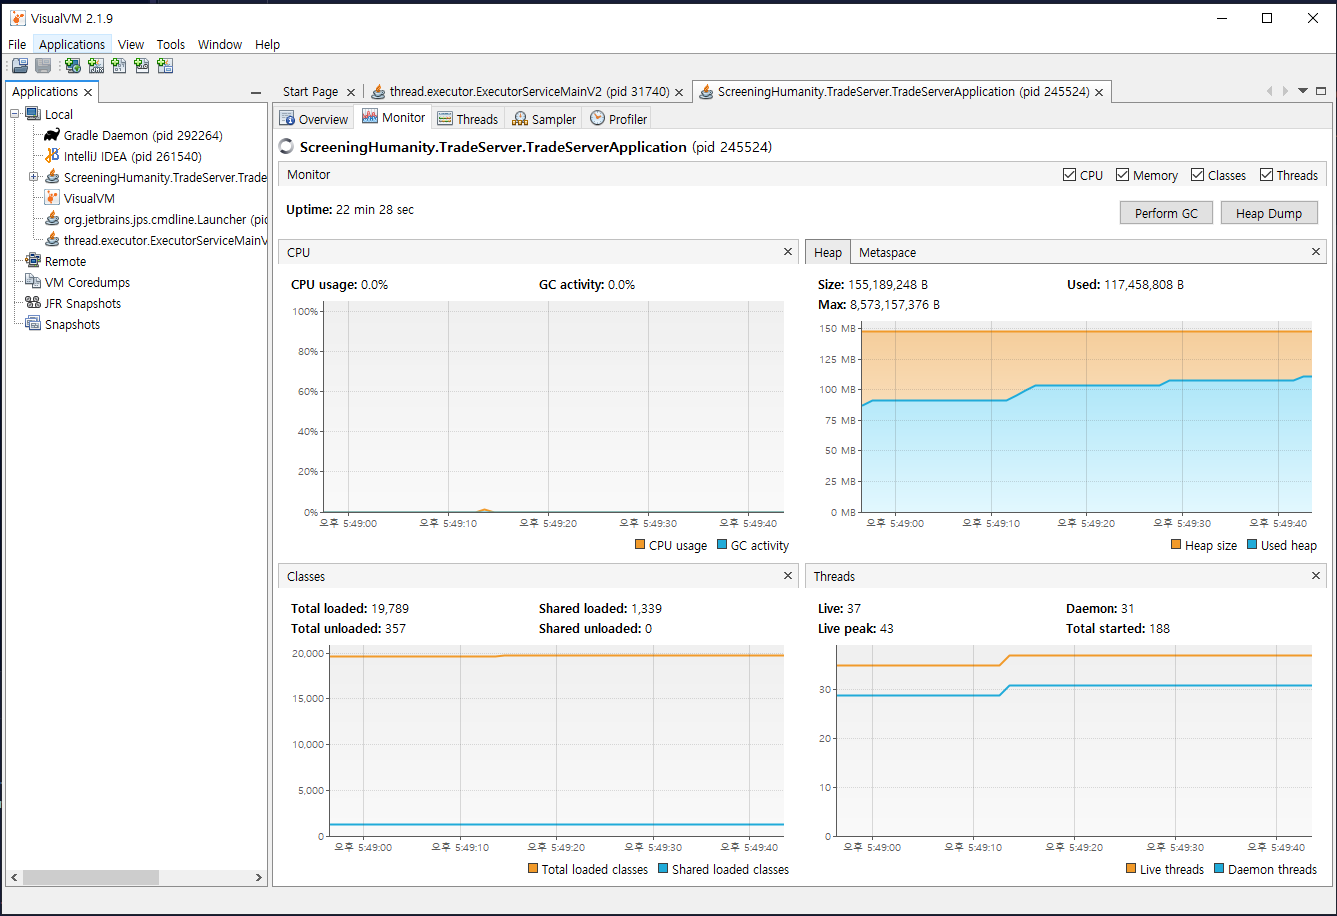Click the Add Remote Host toolbar icon
Viewport: 1337px width, 916px height.
coord(72,65)
